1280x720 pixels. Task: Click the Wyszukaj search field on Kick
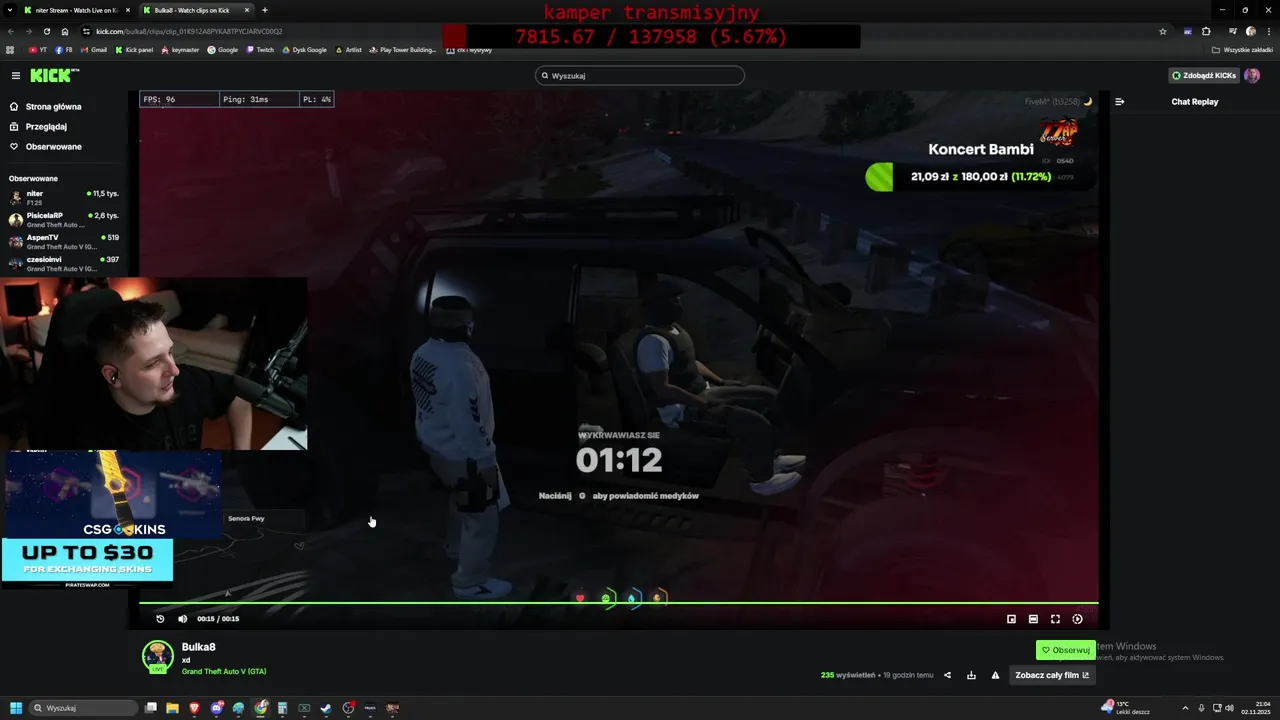click(640, 75)
